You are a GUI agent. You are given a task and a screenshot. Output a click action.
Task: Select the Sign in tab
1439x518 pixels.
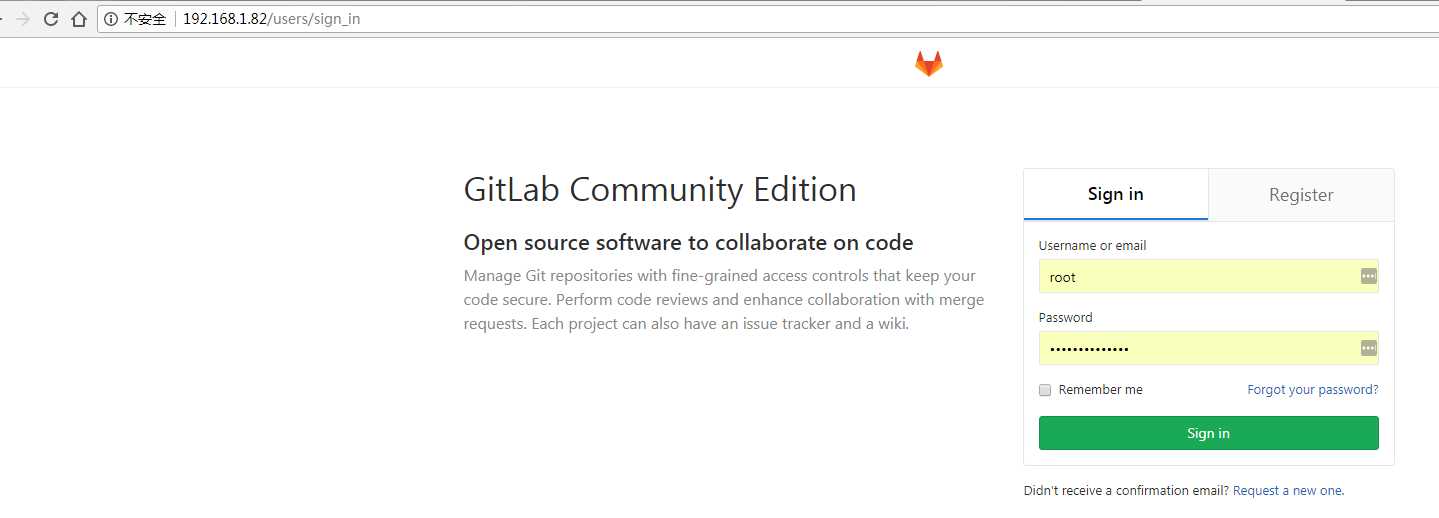tap(1116, 195)
